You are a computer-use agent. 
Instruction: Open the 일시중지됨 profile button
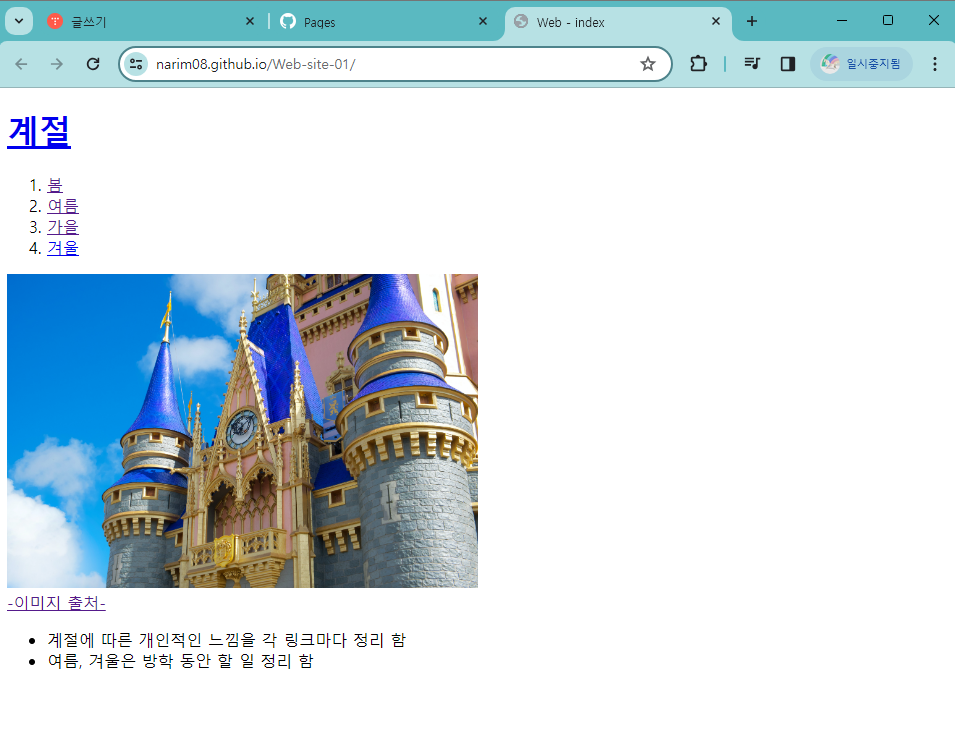tap(861, 64)
